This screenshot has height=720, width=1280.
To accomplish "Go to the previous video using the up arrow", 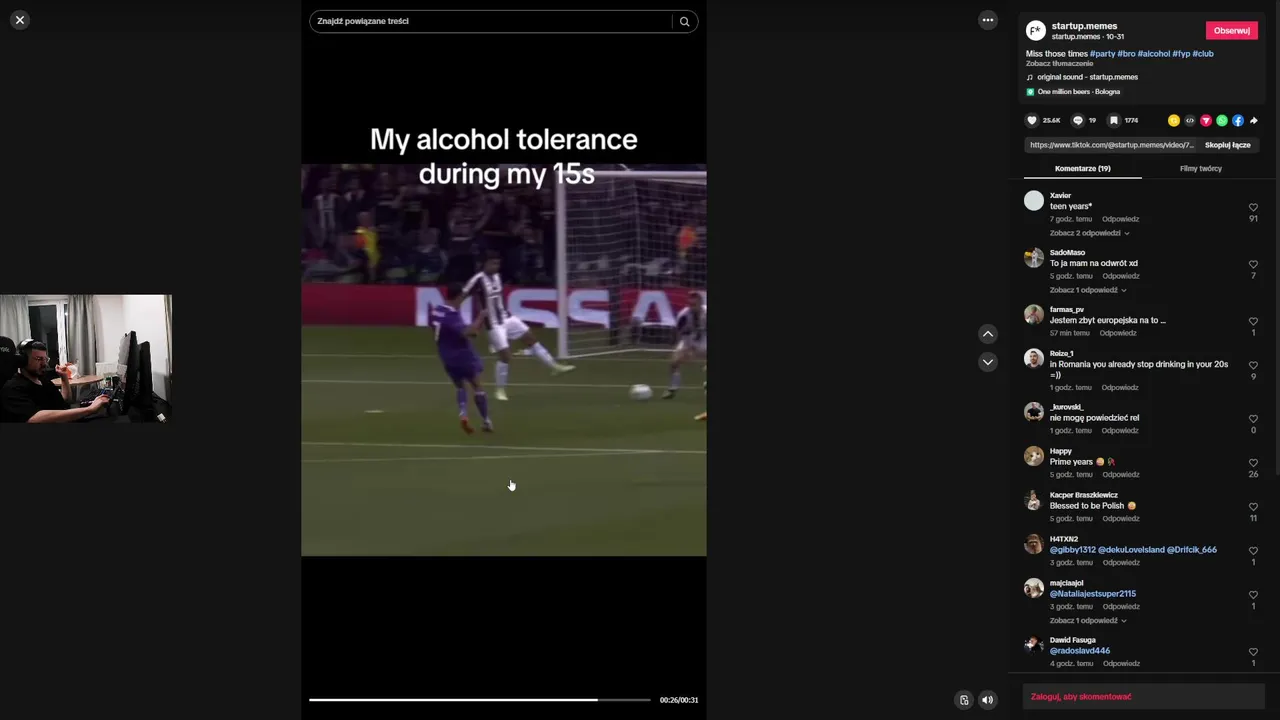I will (988, 334).
